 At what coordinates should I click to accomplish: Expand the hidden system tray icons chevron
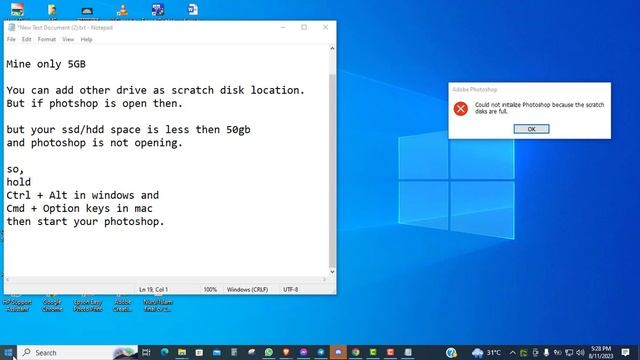(513, 352)
